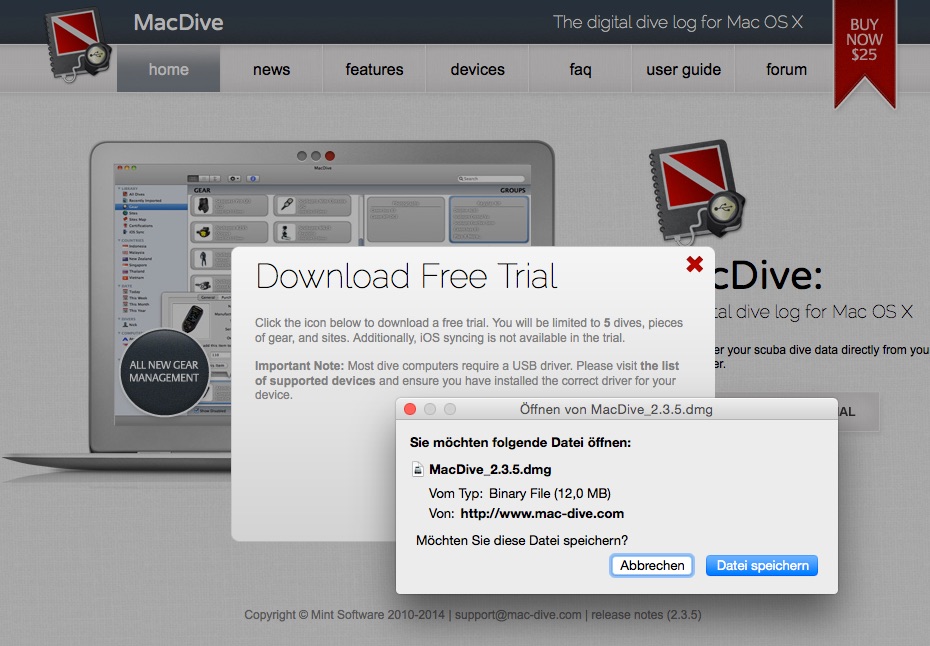Click the MacDive_2.3.5.dmg file icon
This screenshot has width=930, height=646.
click(x=418, y=470)
